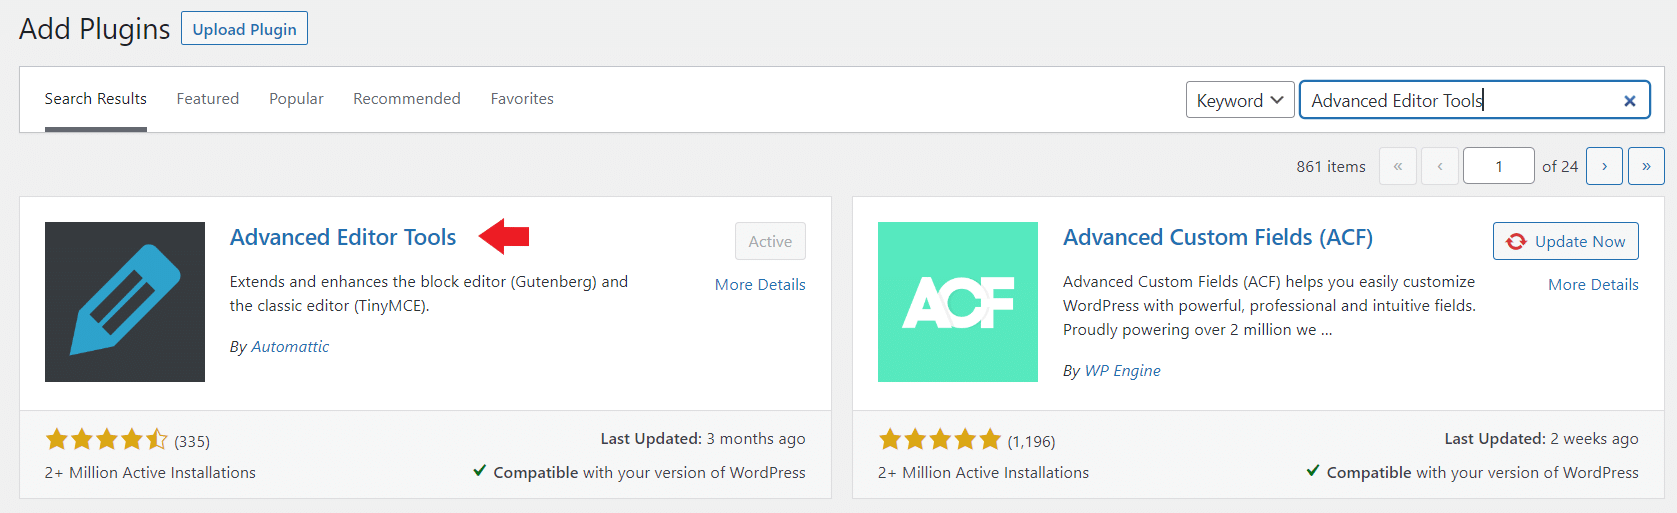Expand the Keyword search type dropdown
The image size is (1677, 513).
1240,100
